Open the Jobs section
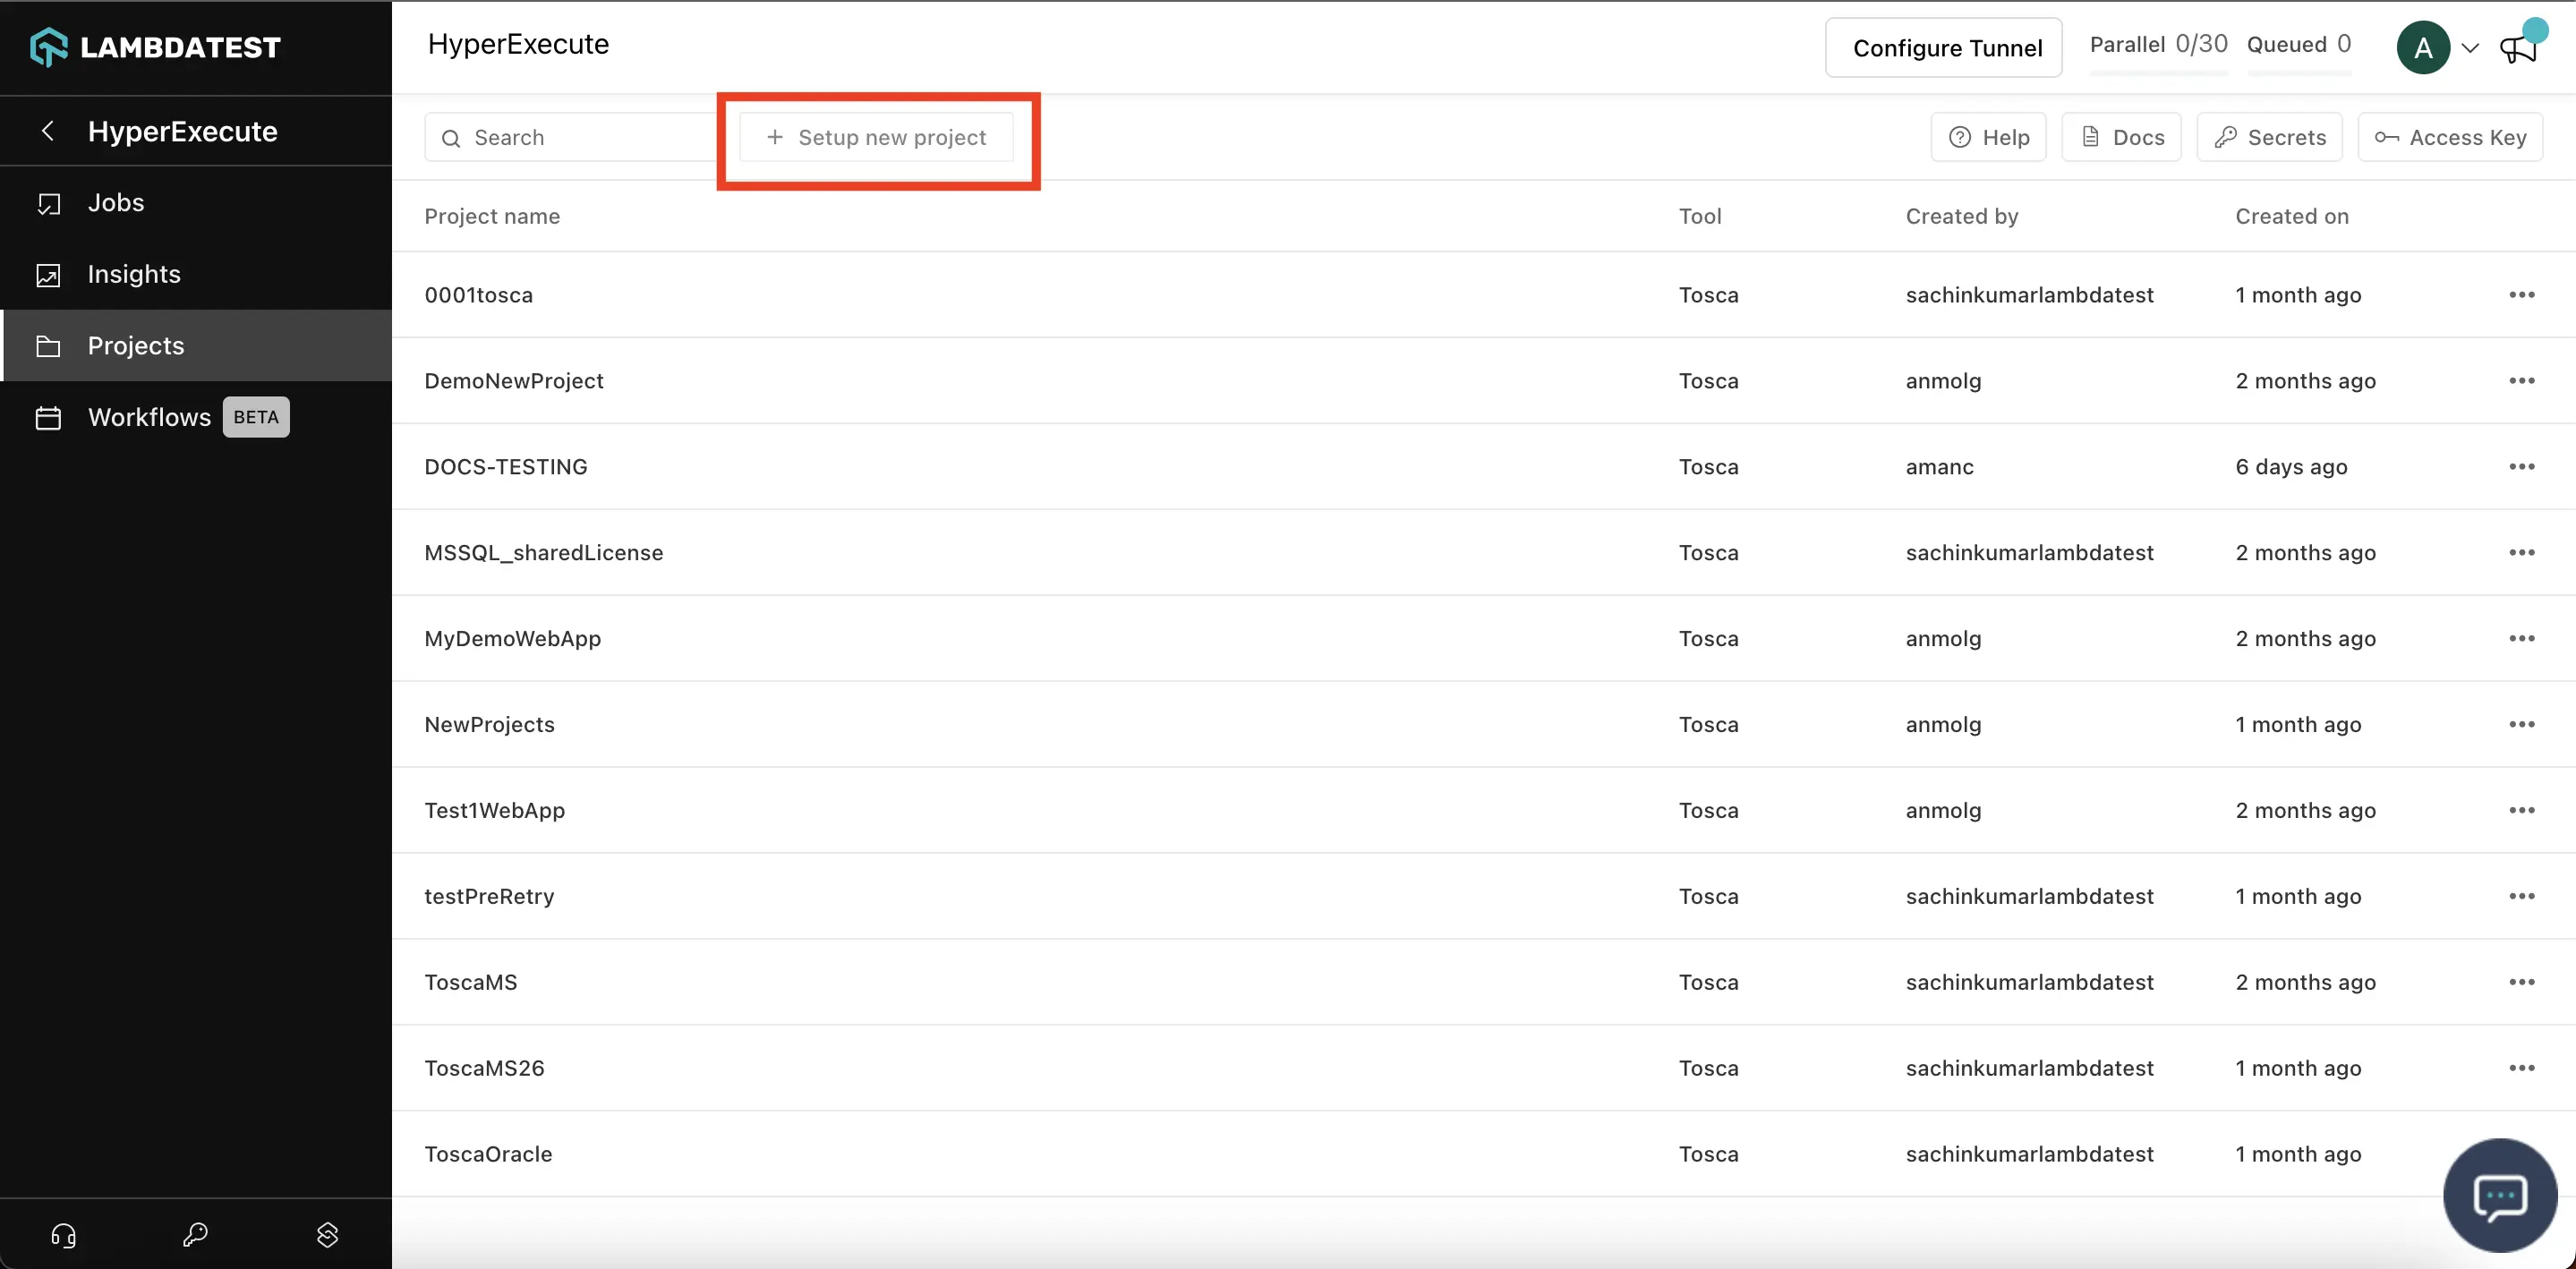Screen dimensions: 2576x1269 [115, 200]
